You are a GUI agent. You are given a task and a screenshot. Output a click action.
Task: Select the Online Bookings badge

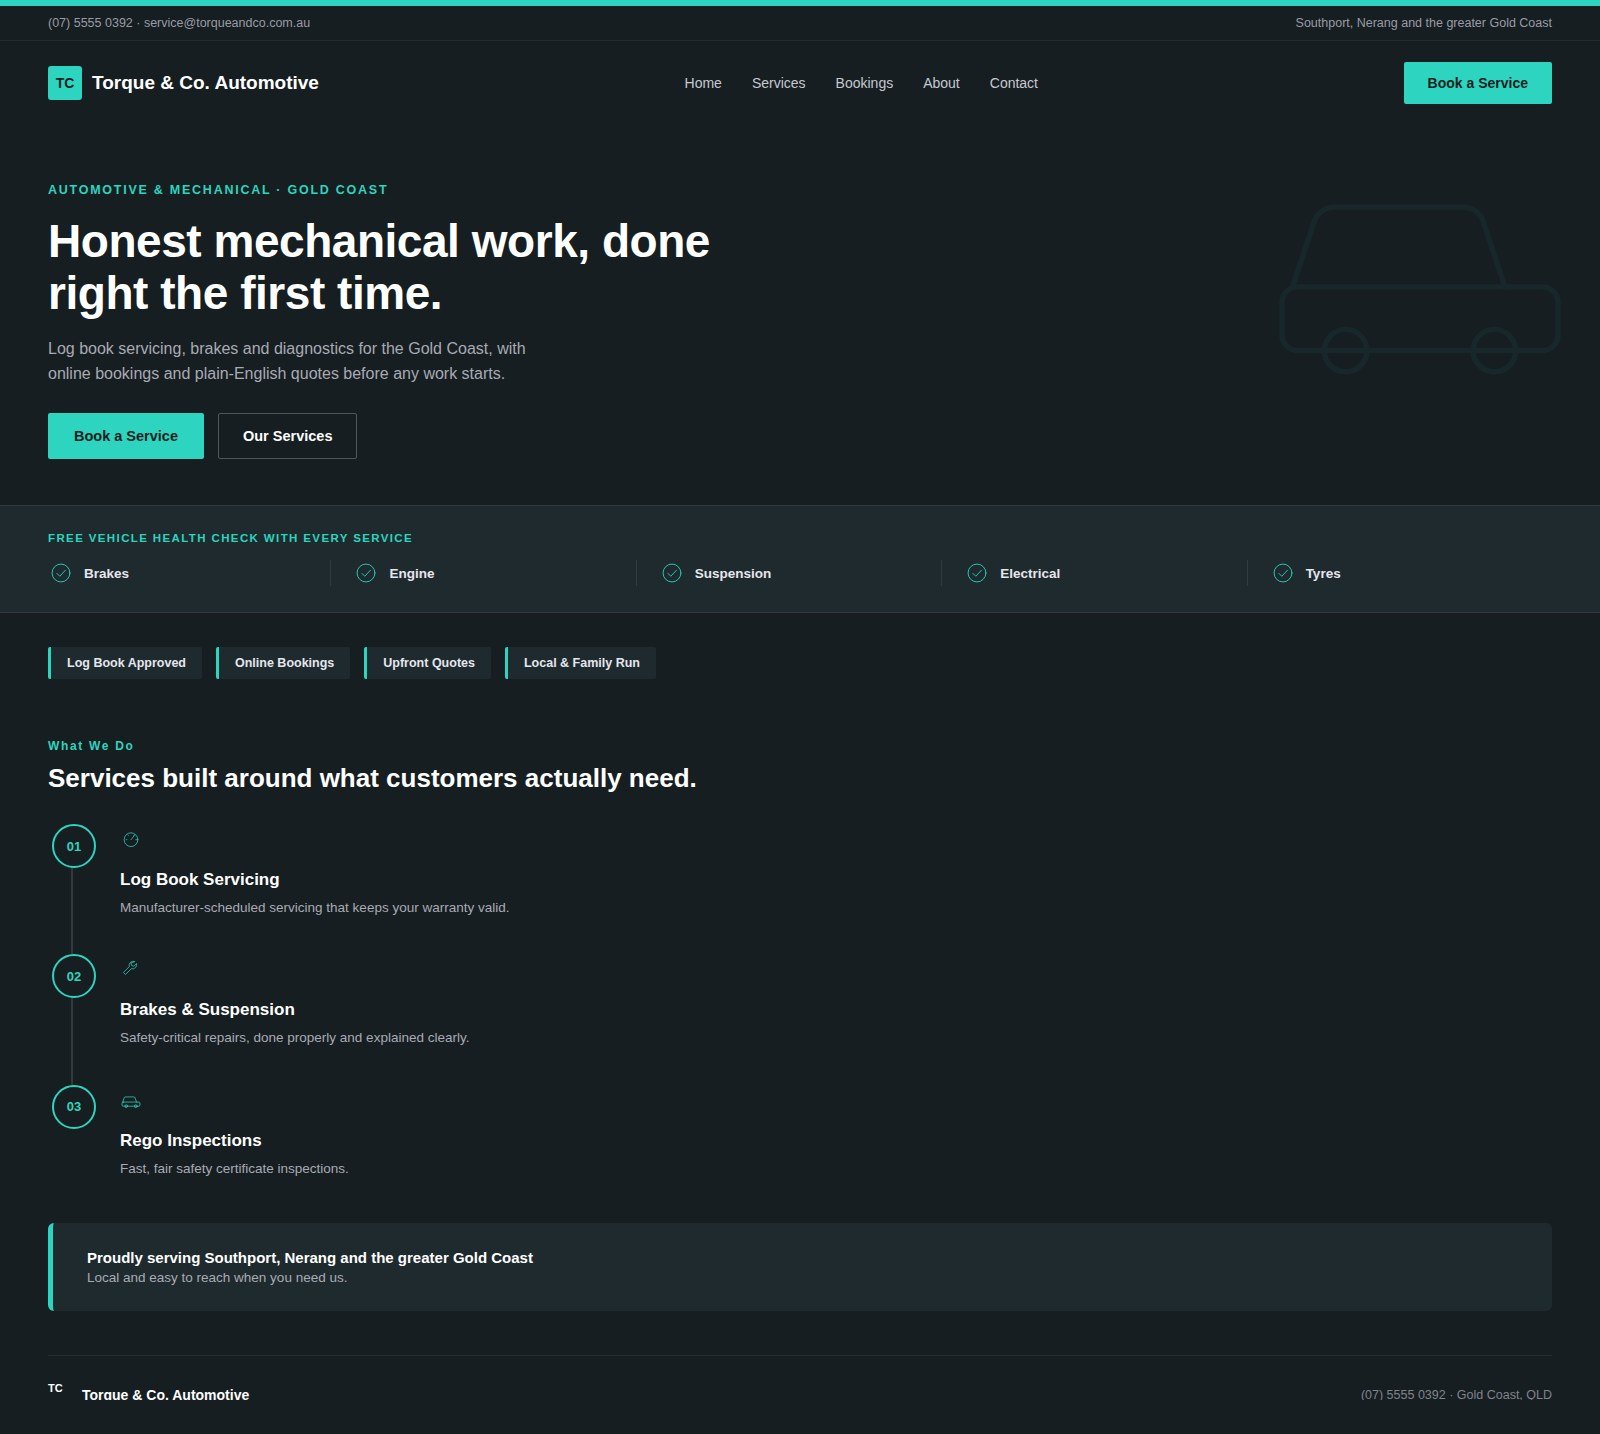pyautogui.click(x=283, y=663)
